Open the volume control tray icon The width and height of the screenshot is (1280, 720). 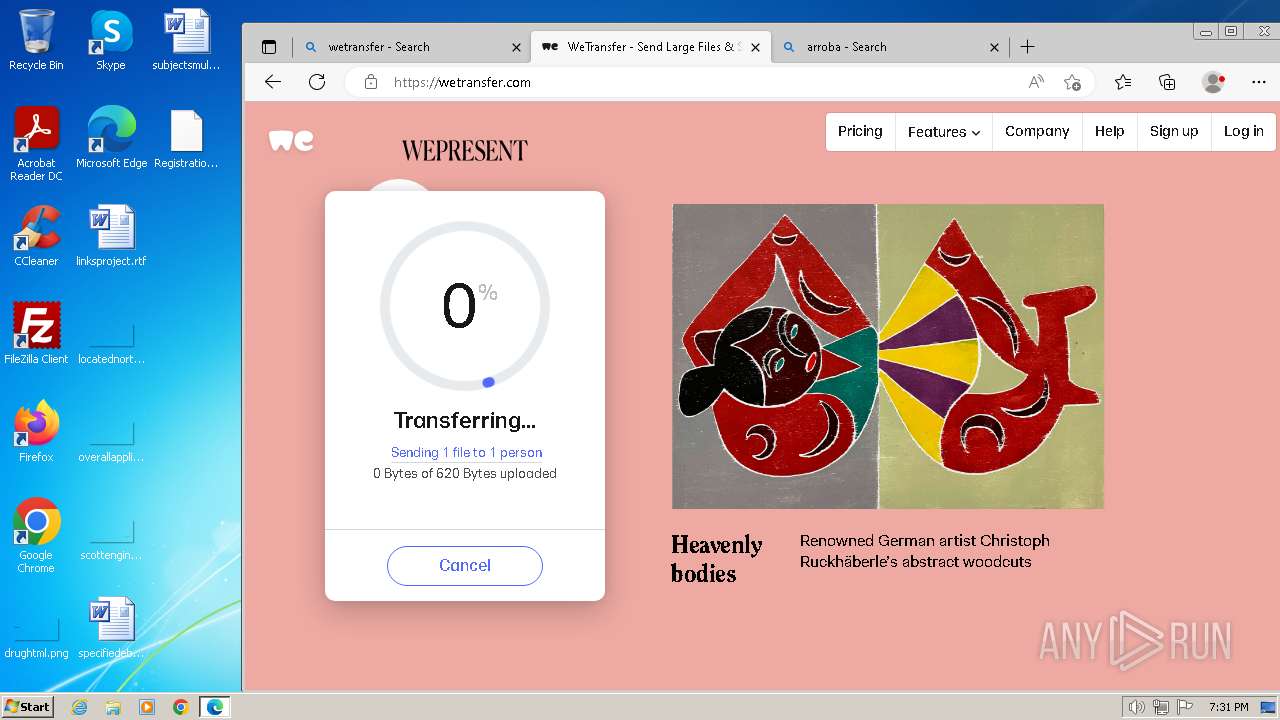pos(1136,707)
